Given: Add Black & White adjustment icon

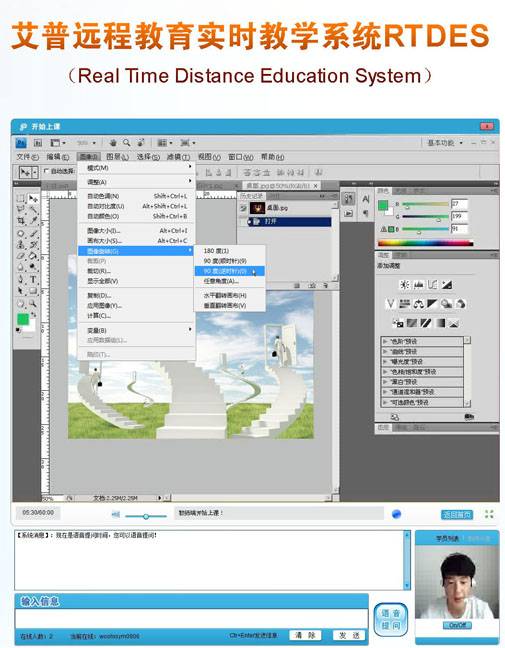Looking at the screenshot, I should pyautogui.click(x=432, y=304).
